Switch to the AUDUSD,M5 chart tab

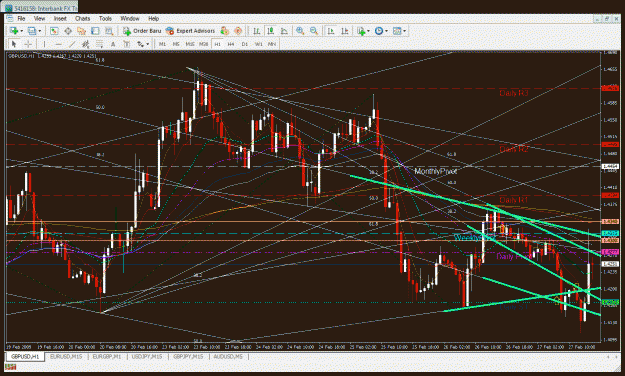point(228,356)
